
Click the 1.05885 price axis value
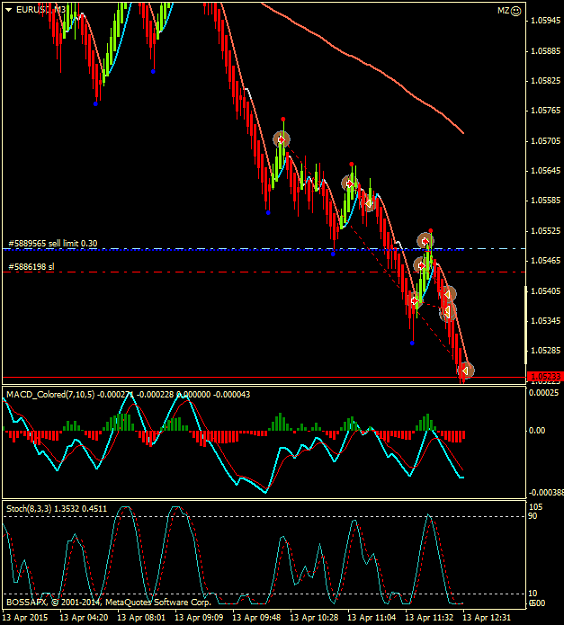pyautogui.click(x=546, y=51)
